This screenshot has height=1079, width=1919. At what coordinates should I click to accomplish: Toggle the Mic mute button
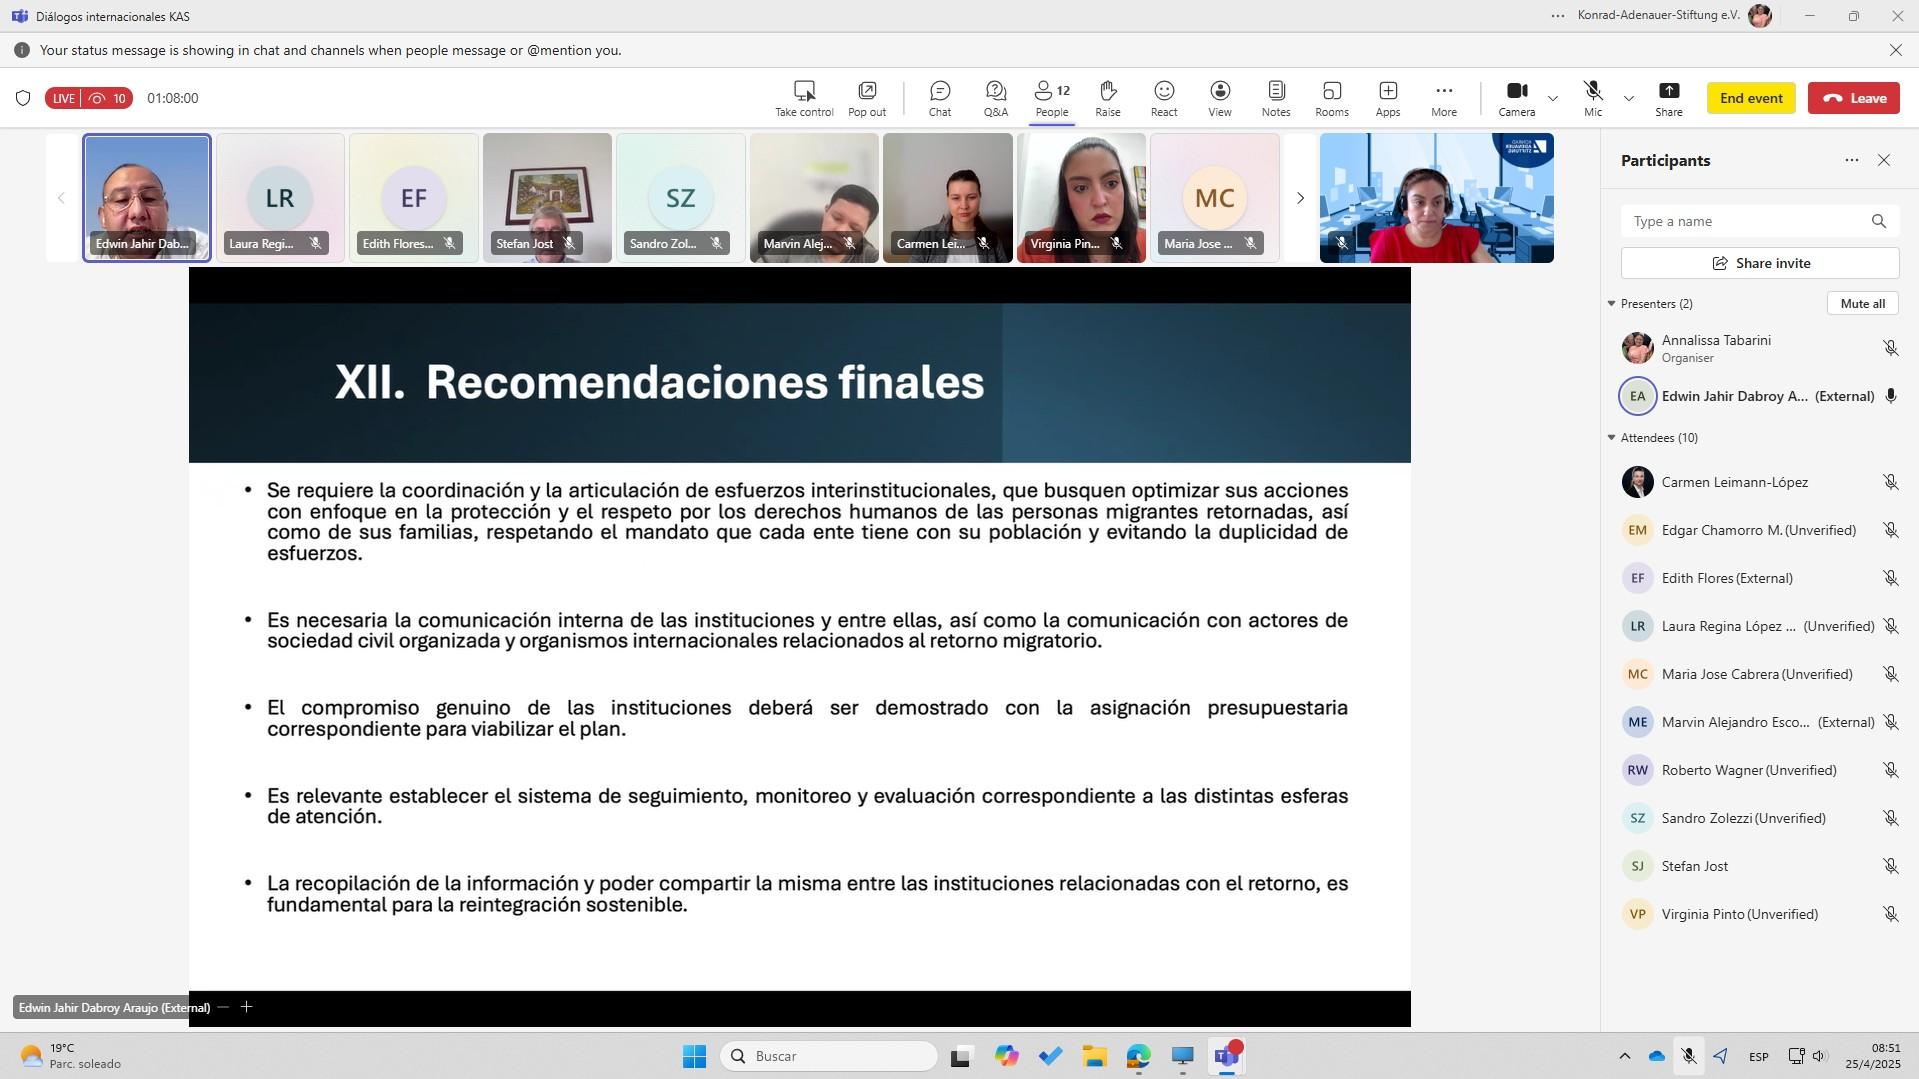[x=1592, y=98]
